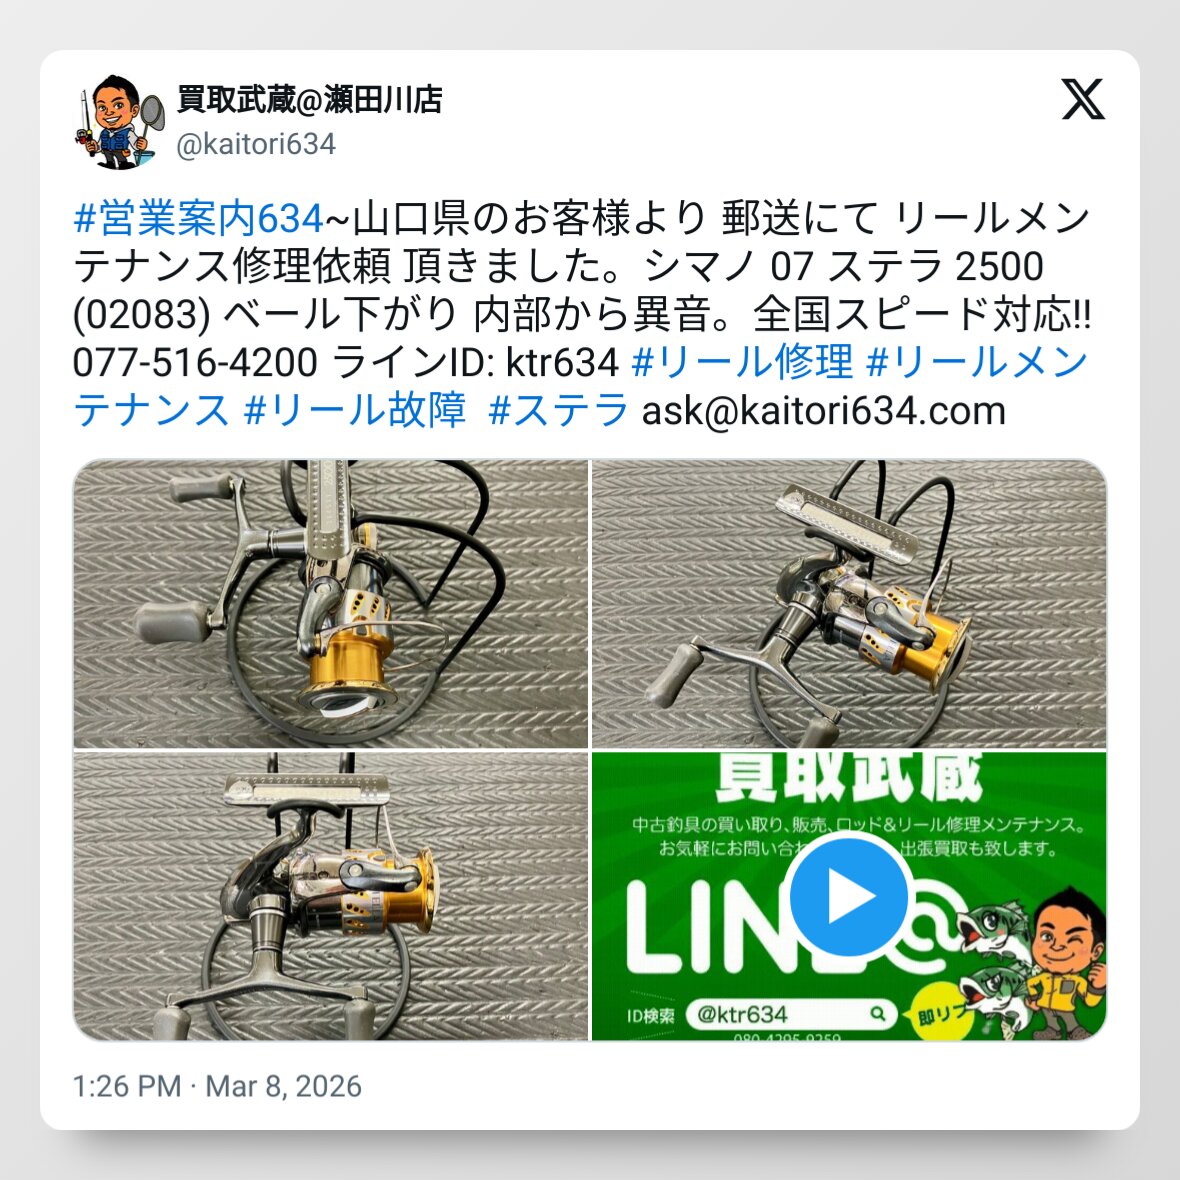View the bottom-left reel photo
The width and height of the screenshot is (1180, 1180).
[x=330, y=896]
